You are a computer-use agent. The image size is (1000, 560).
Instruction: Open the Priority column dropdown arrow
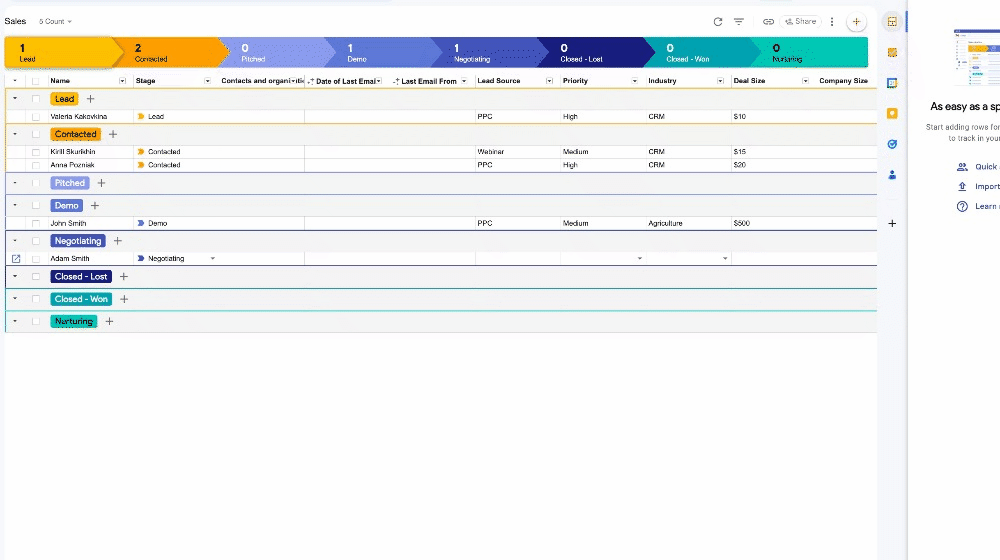click(x=635, y=81)
